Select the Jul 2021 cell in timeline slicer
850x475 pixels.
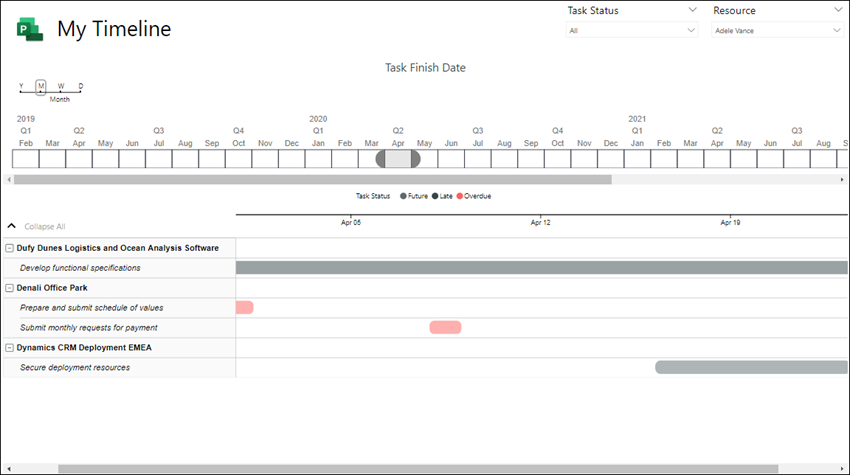click(x=797, y=159)
